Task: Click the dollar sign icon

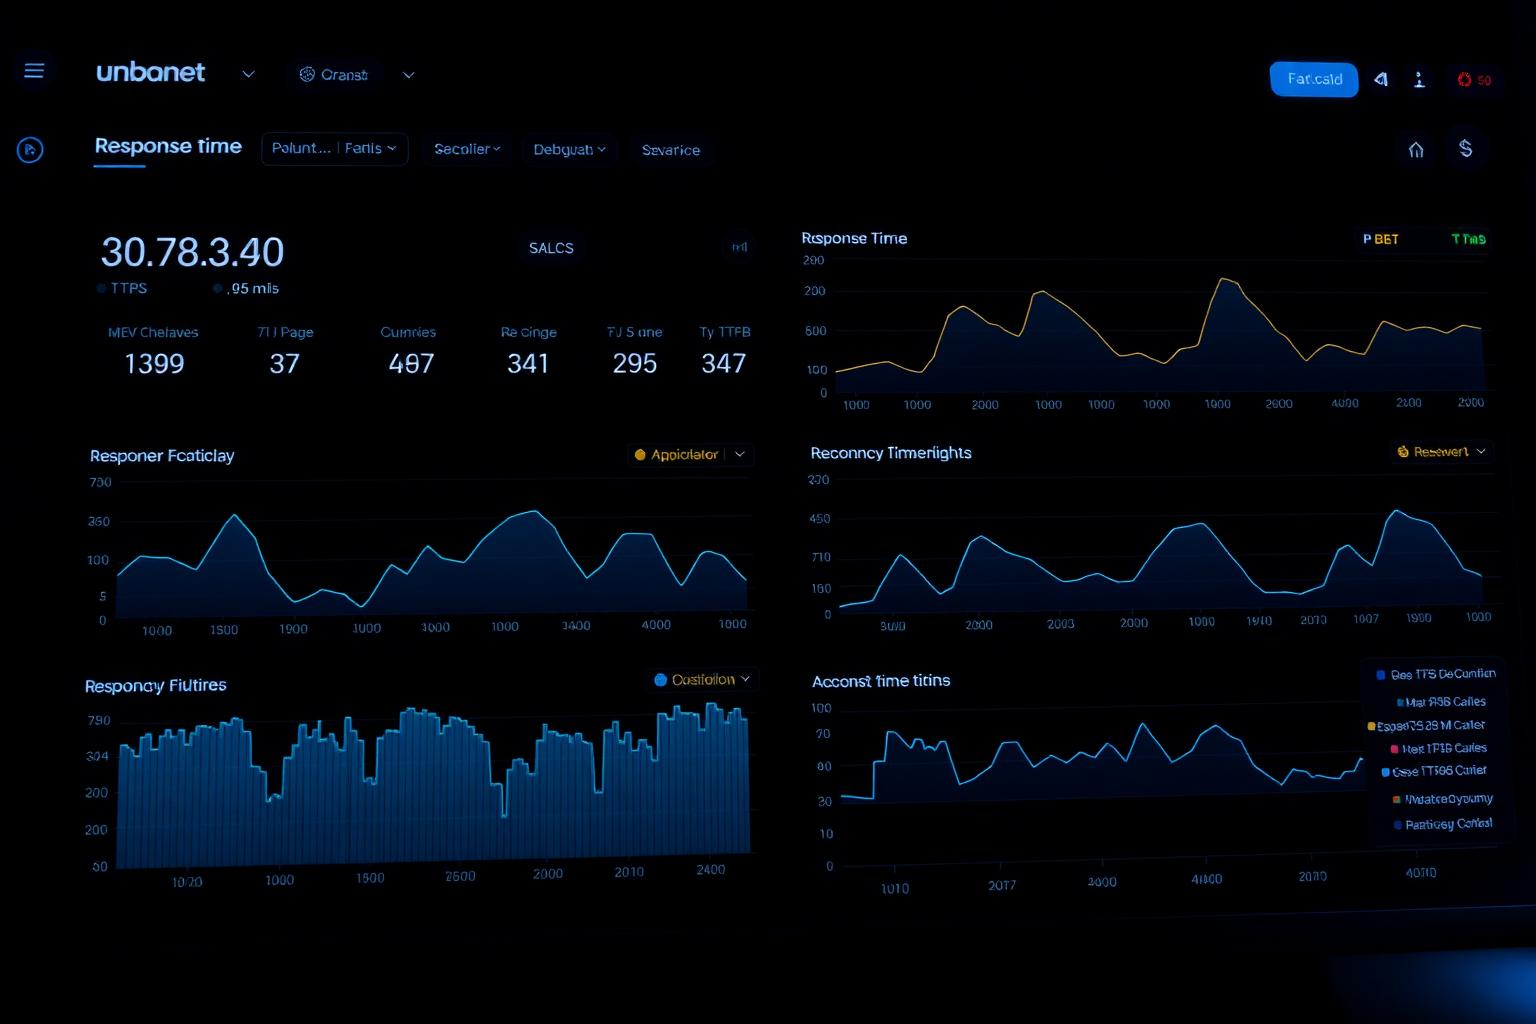Action: coord(1465,149)
